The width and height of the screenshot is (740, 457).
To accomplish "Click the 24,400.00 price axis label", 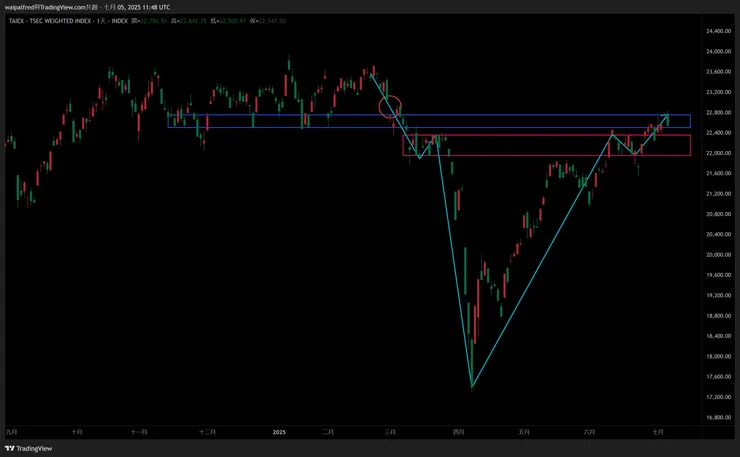I will tap(718, 31).
